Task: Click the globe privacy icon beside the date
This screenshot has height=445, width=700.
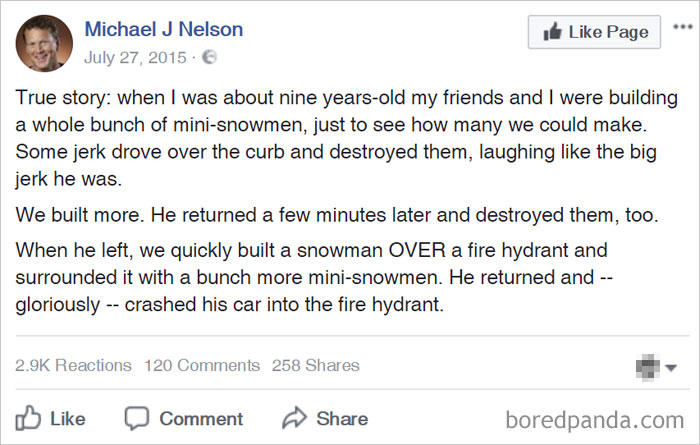Action: pos(209,58)
